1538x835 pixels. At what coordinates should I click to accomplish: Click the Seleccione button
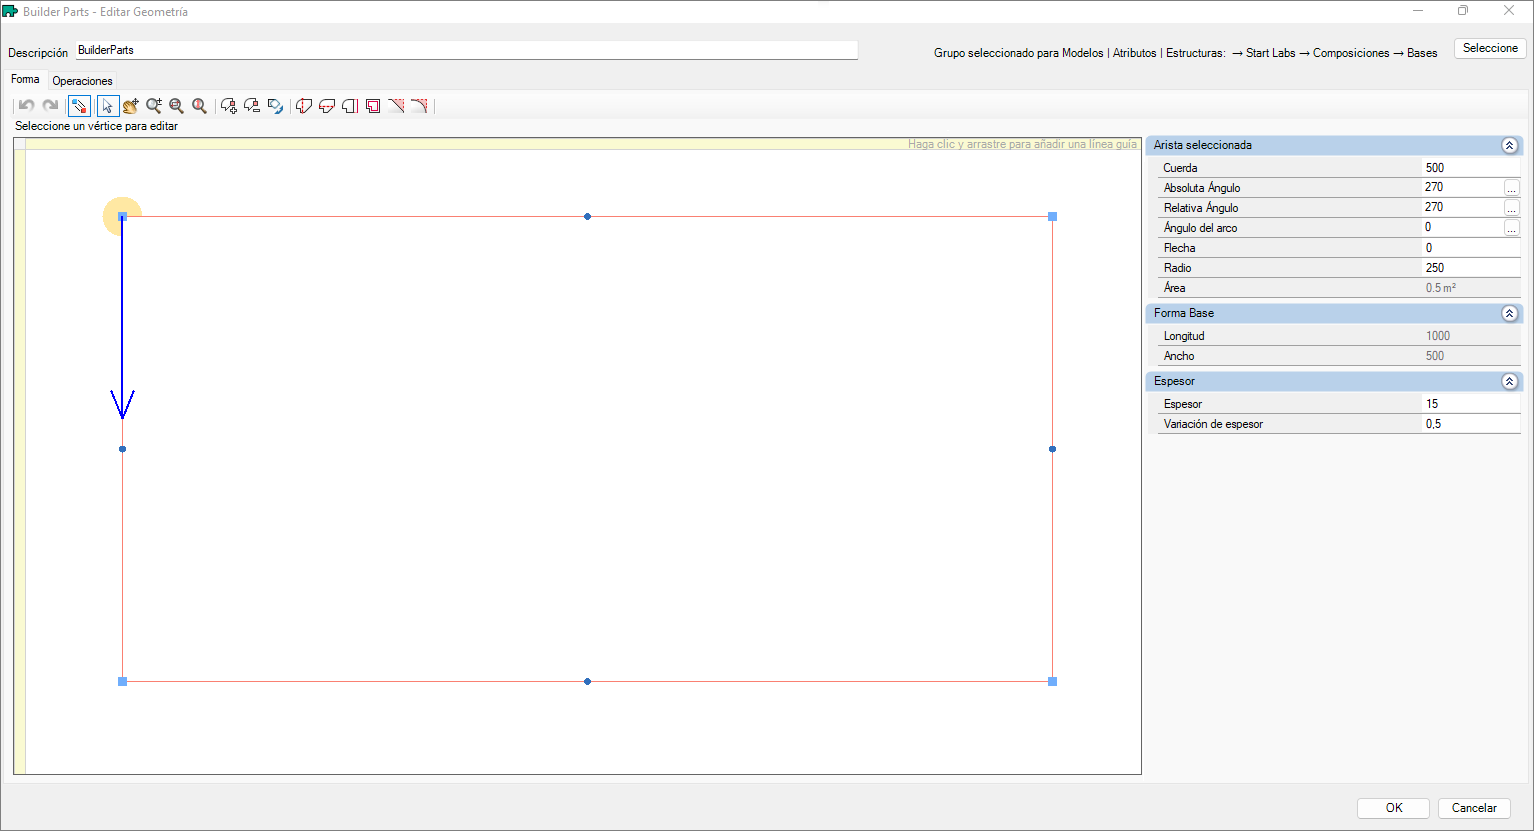(x=1490, y=48)
